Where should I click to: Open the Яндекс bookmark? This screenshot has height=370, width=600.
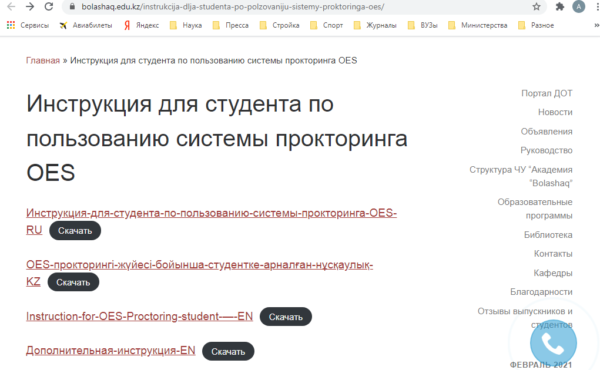point(141,25)
